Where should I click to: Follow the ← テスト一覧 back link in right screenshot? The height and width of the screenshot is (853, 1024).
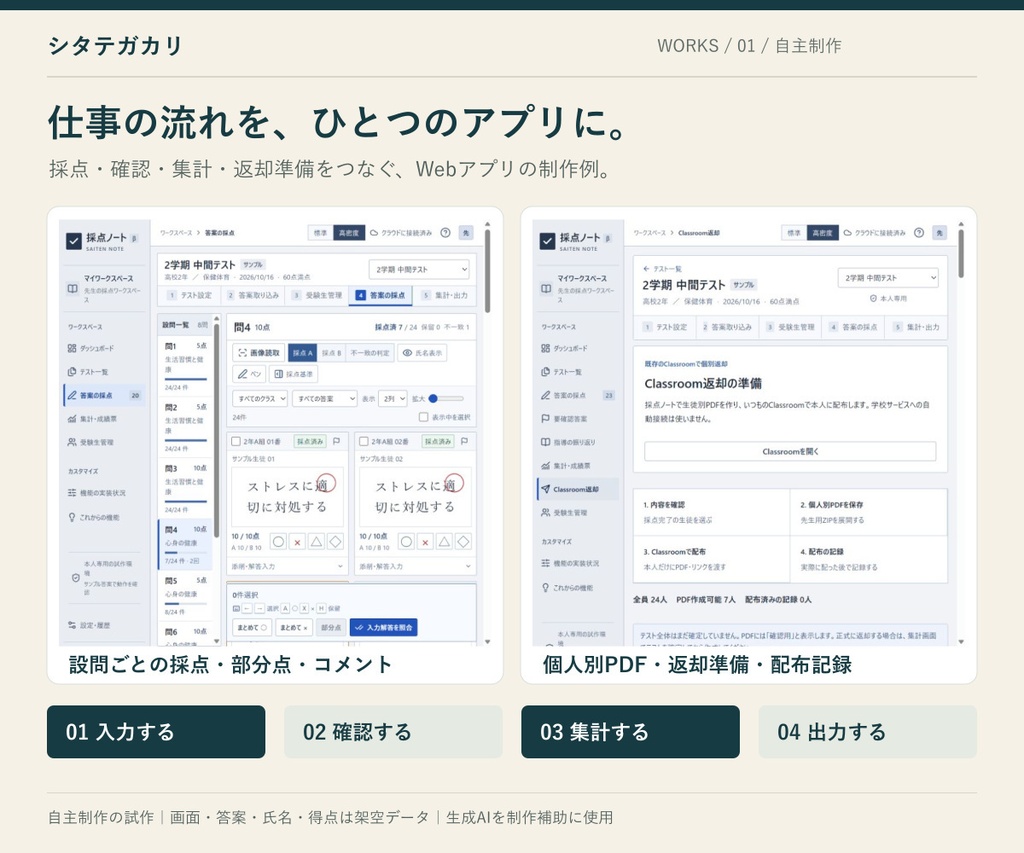(662, 268)
